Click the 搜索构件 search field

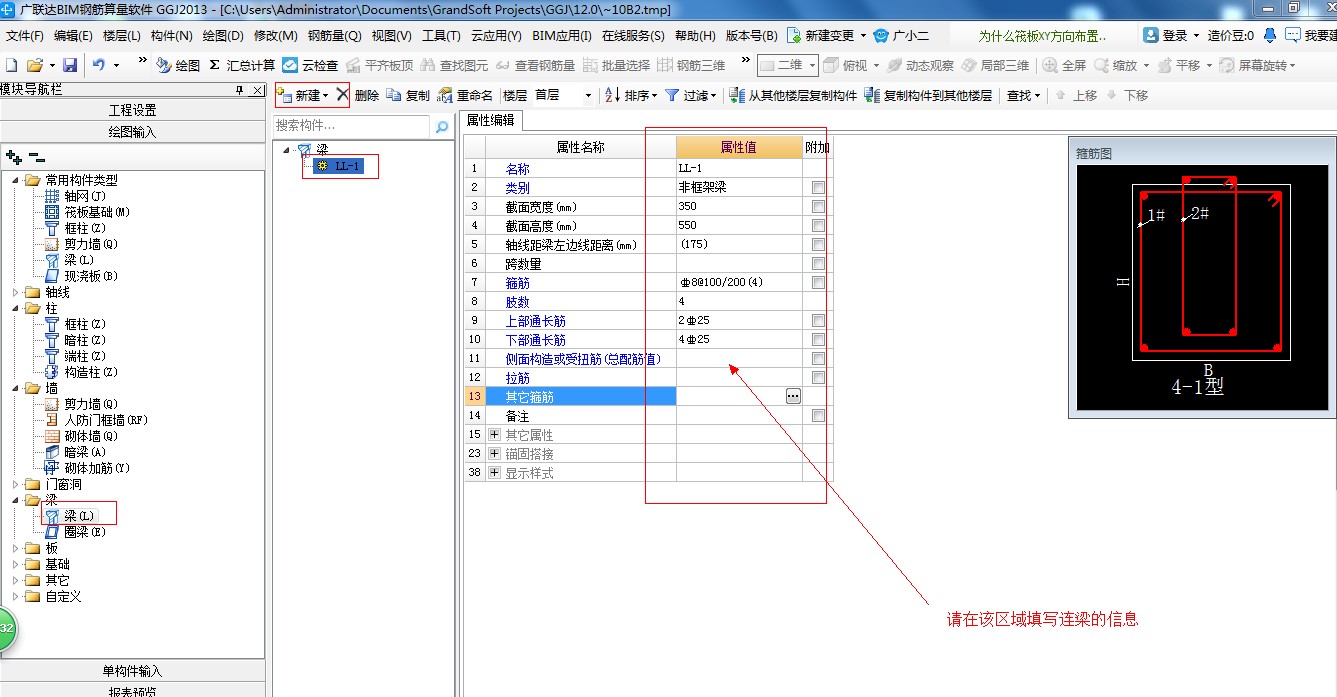[x=351, y=126]
